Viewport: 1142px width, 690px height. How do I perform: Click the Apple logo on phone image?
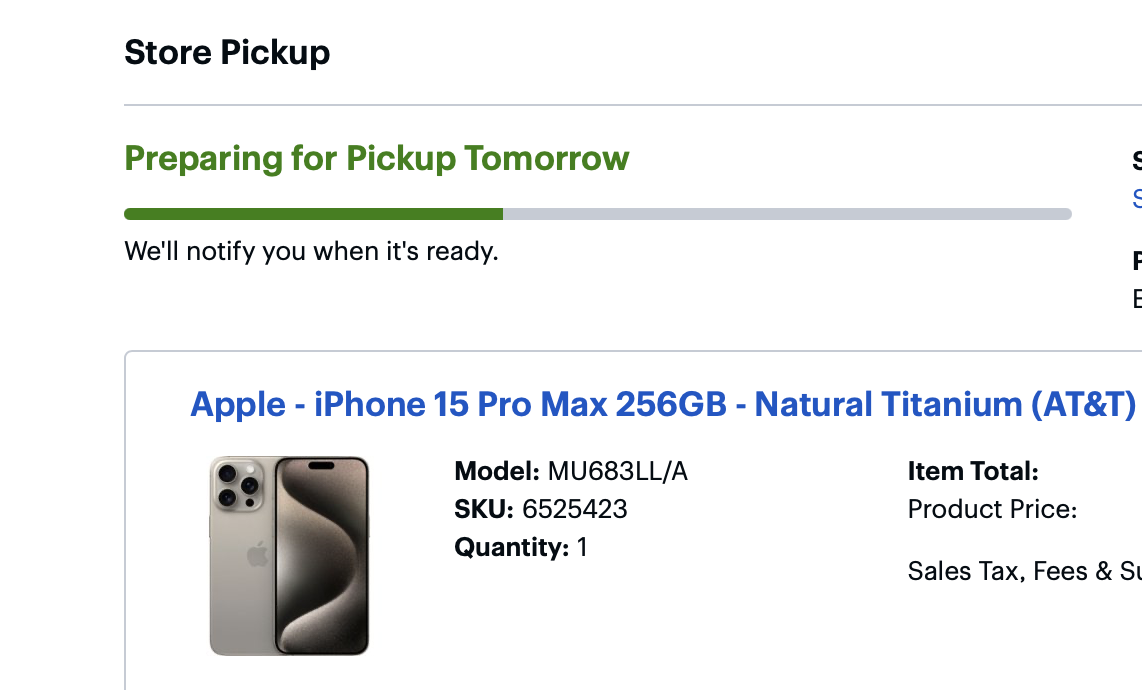258,554
